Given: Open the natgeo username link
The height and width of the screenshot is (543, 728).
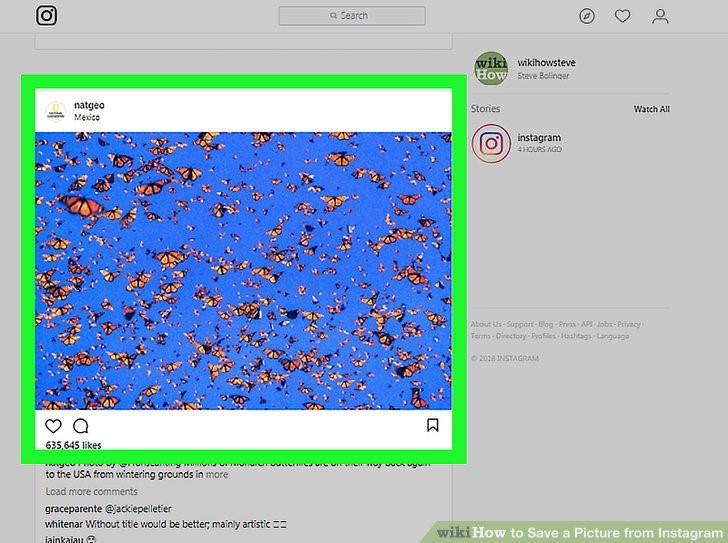Looking at the screenshot, I should point(89,105).
